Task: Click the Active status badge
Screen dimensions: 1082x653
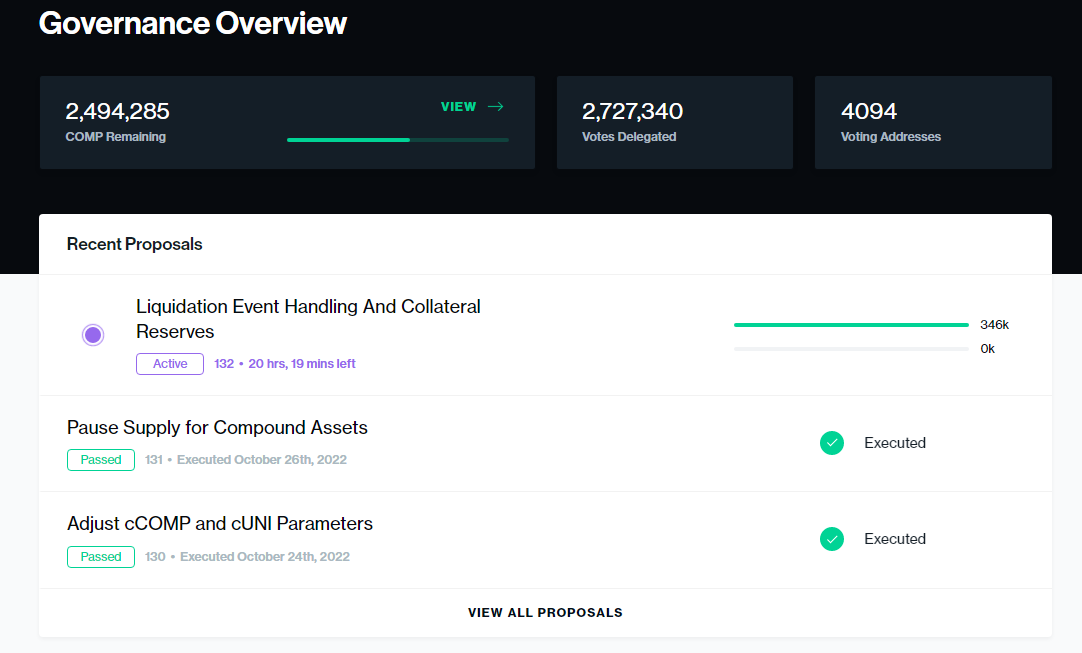Action: (x=170, y=364)
